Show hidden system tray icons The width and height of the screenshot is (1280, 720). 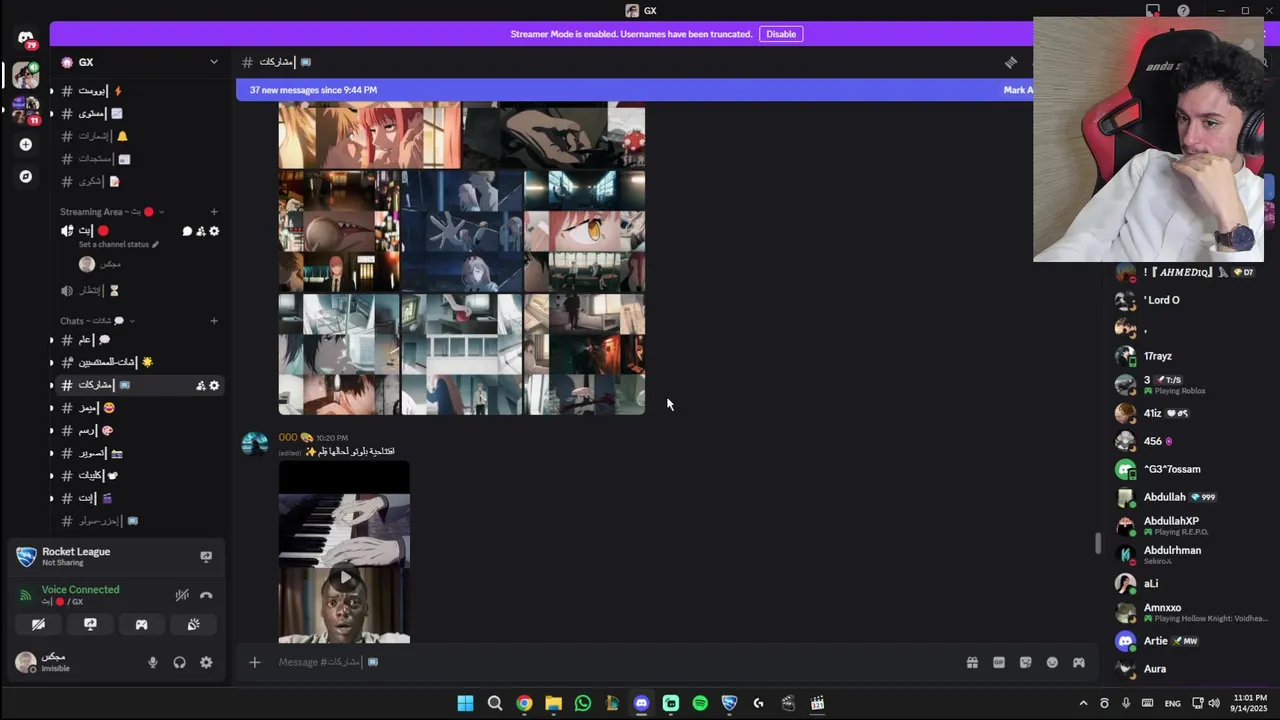pyautogui.click(x=1083, y=704)
